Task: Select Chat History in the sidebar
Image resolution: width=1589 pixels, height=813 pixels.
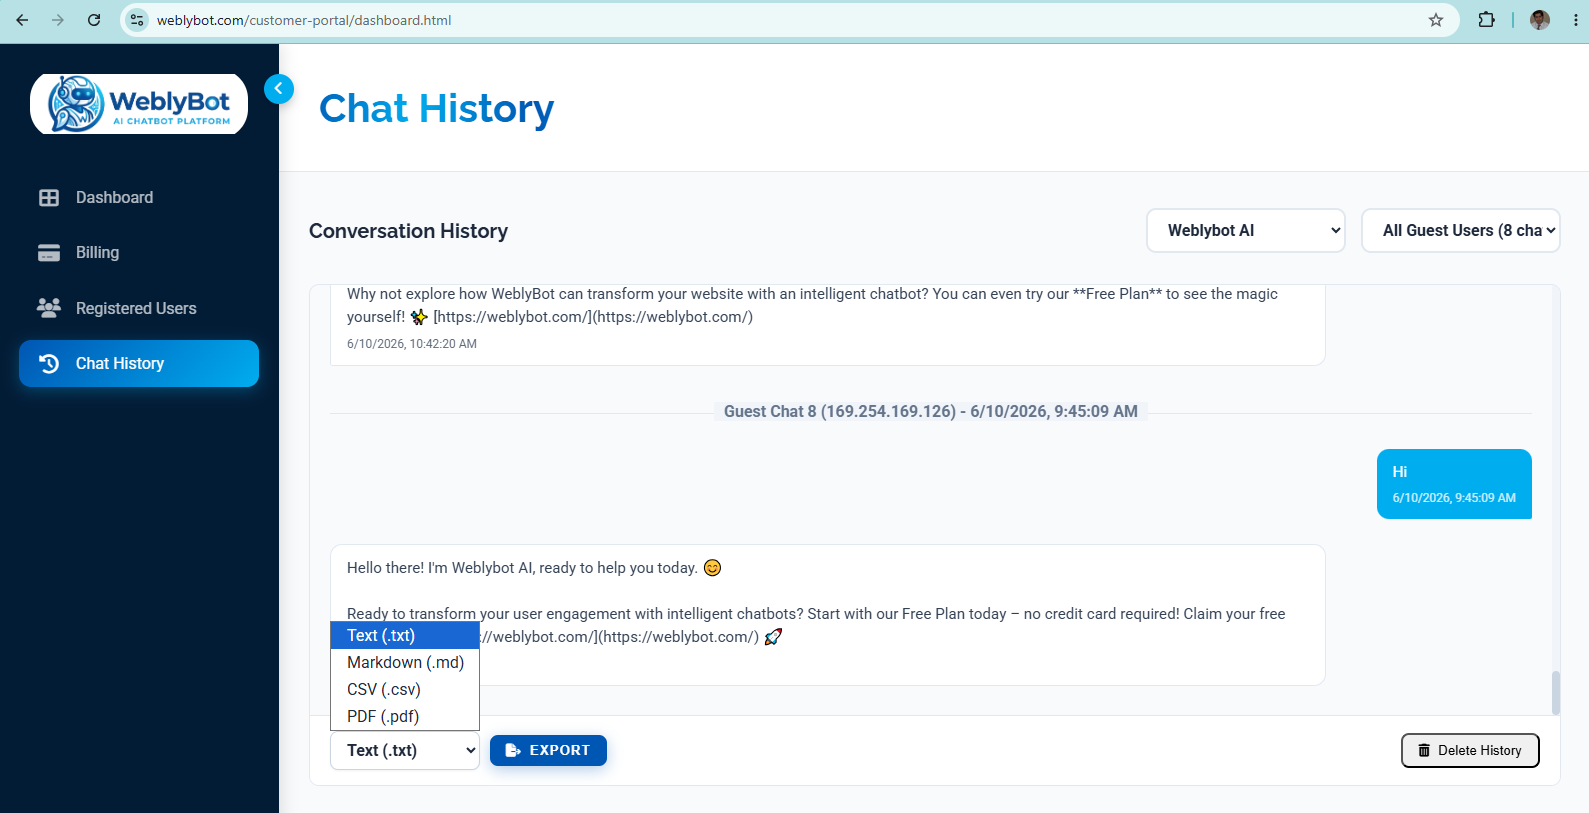Action: coord(139,363)
